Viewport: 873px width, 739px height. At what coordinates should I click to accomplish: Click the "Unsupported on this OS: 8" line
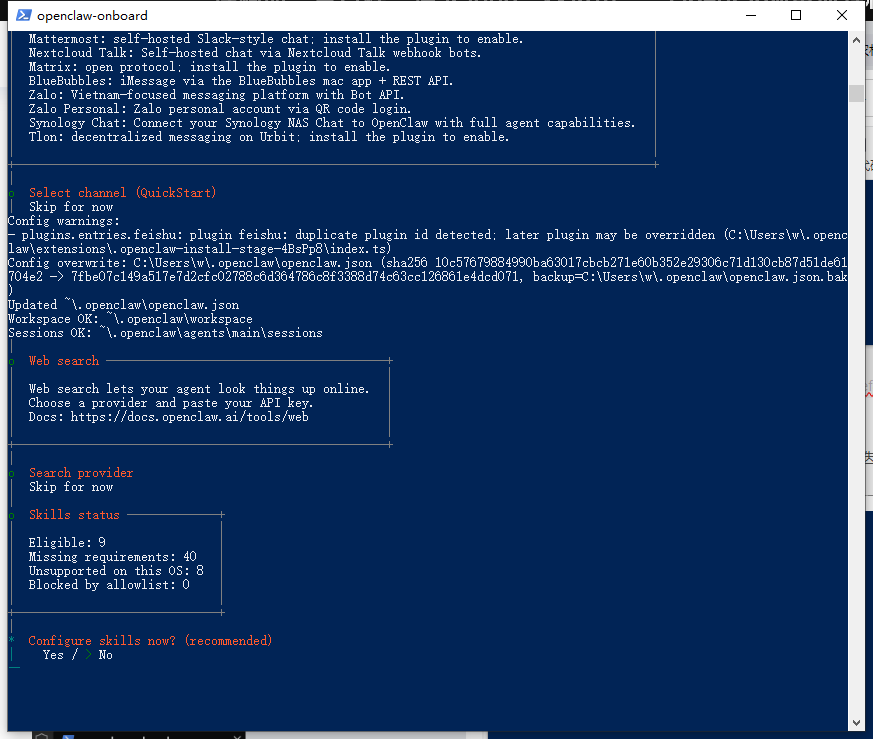coord(116,571)
